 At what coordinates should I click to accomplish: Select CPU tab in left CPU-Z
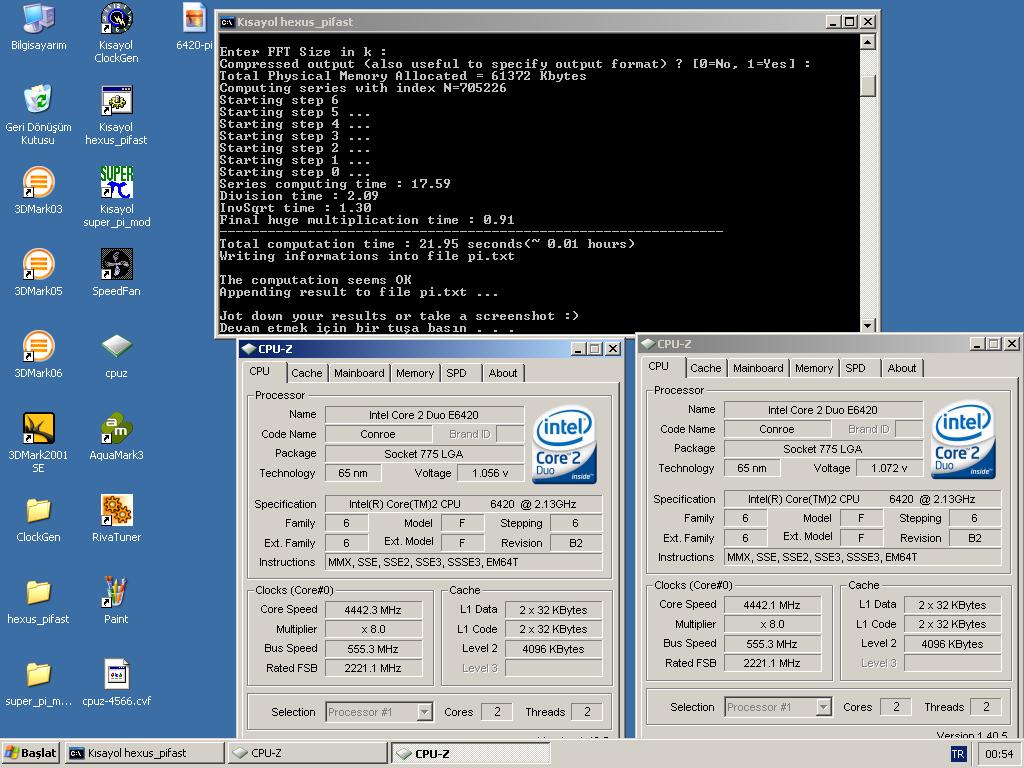click(260, 371)
